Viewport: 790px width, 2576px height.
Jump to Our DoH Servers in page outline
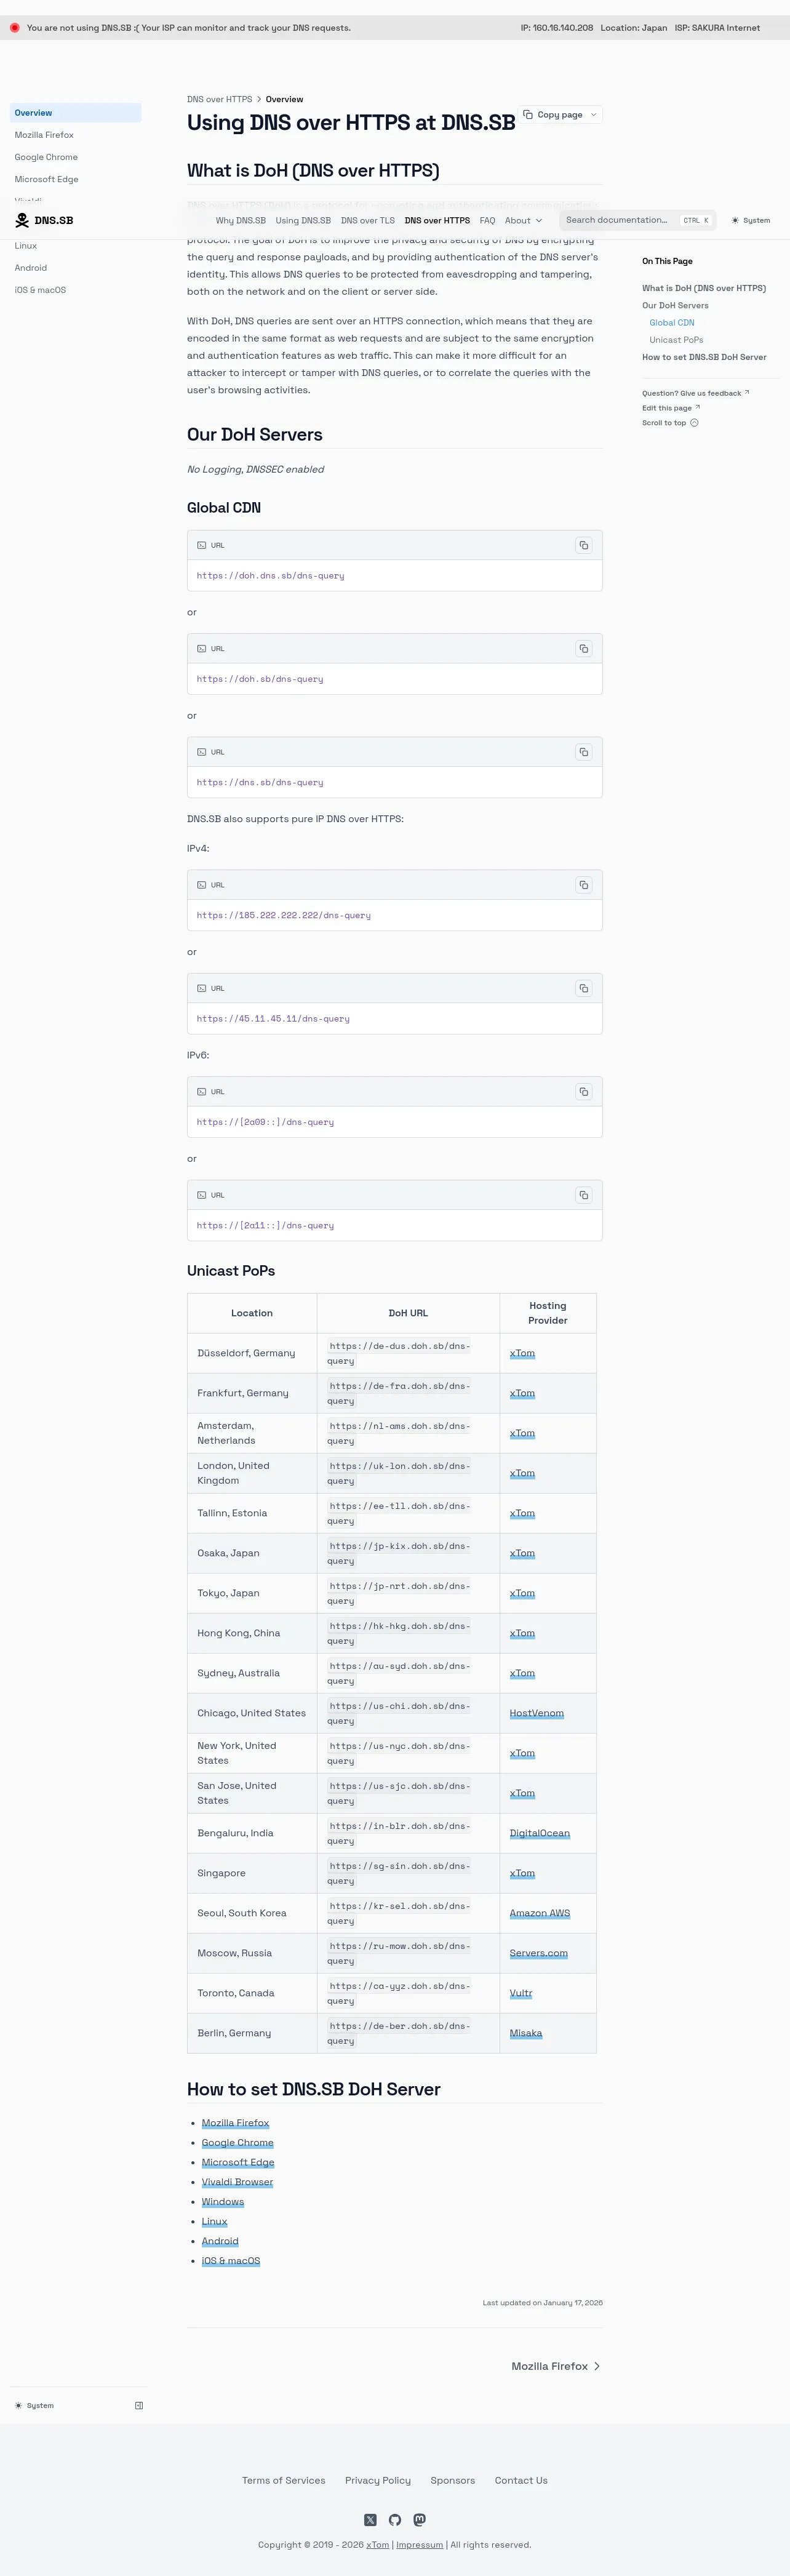675,306
